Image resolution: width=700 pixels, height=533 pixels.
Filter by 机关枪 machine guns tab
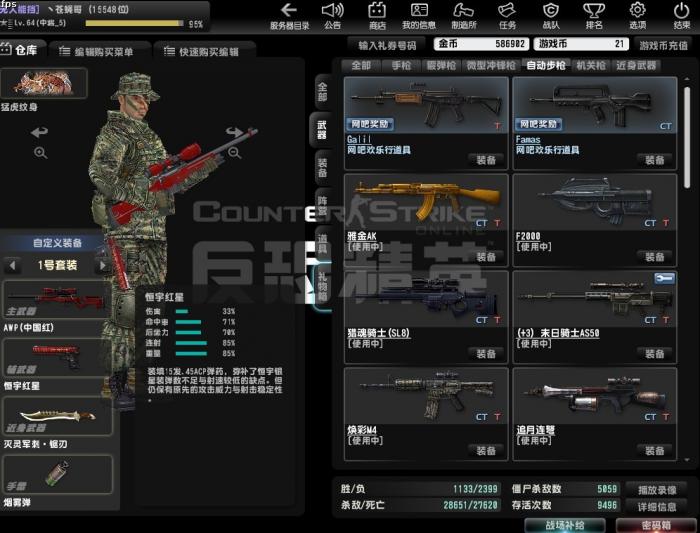click(590, 66)
